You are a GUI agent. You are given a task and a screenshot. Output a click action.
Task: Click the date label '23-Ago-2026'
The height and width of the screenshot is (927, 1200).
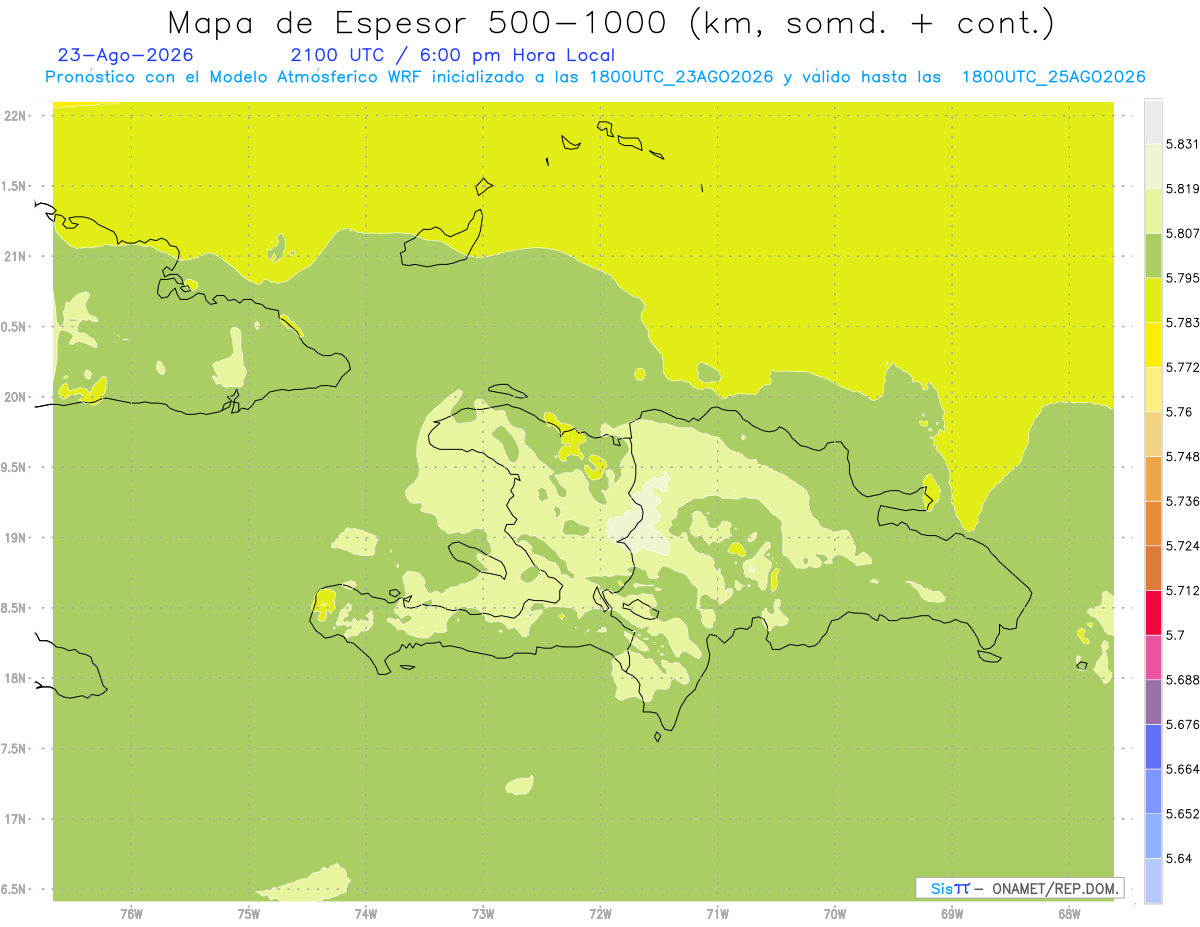click(x=126, y=56)
